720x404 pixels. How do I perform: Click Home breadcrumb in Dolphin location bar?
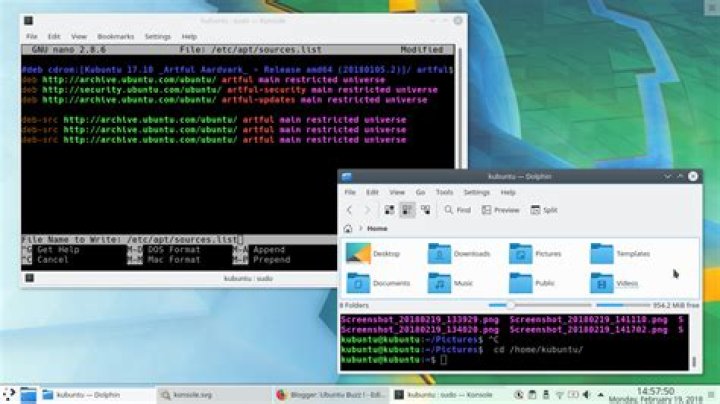tap(377, 229)
